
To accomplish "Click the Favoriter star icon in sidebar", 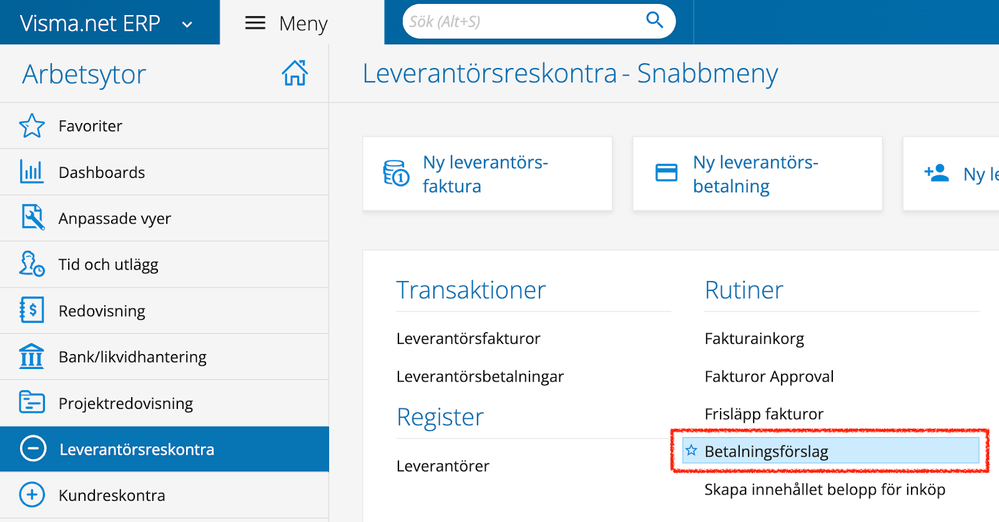I will click(32, 126).
